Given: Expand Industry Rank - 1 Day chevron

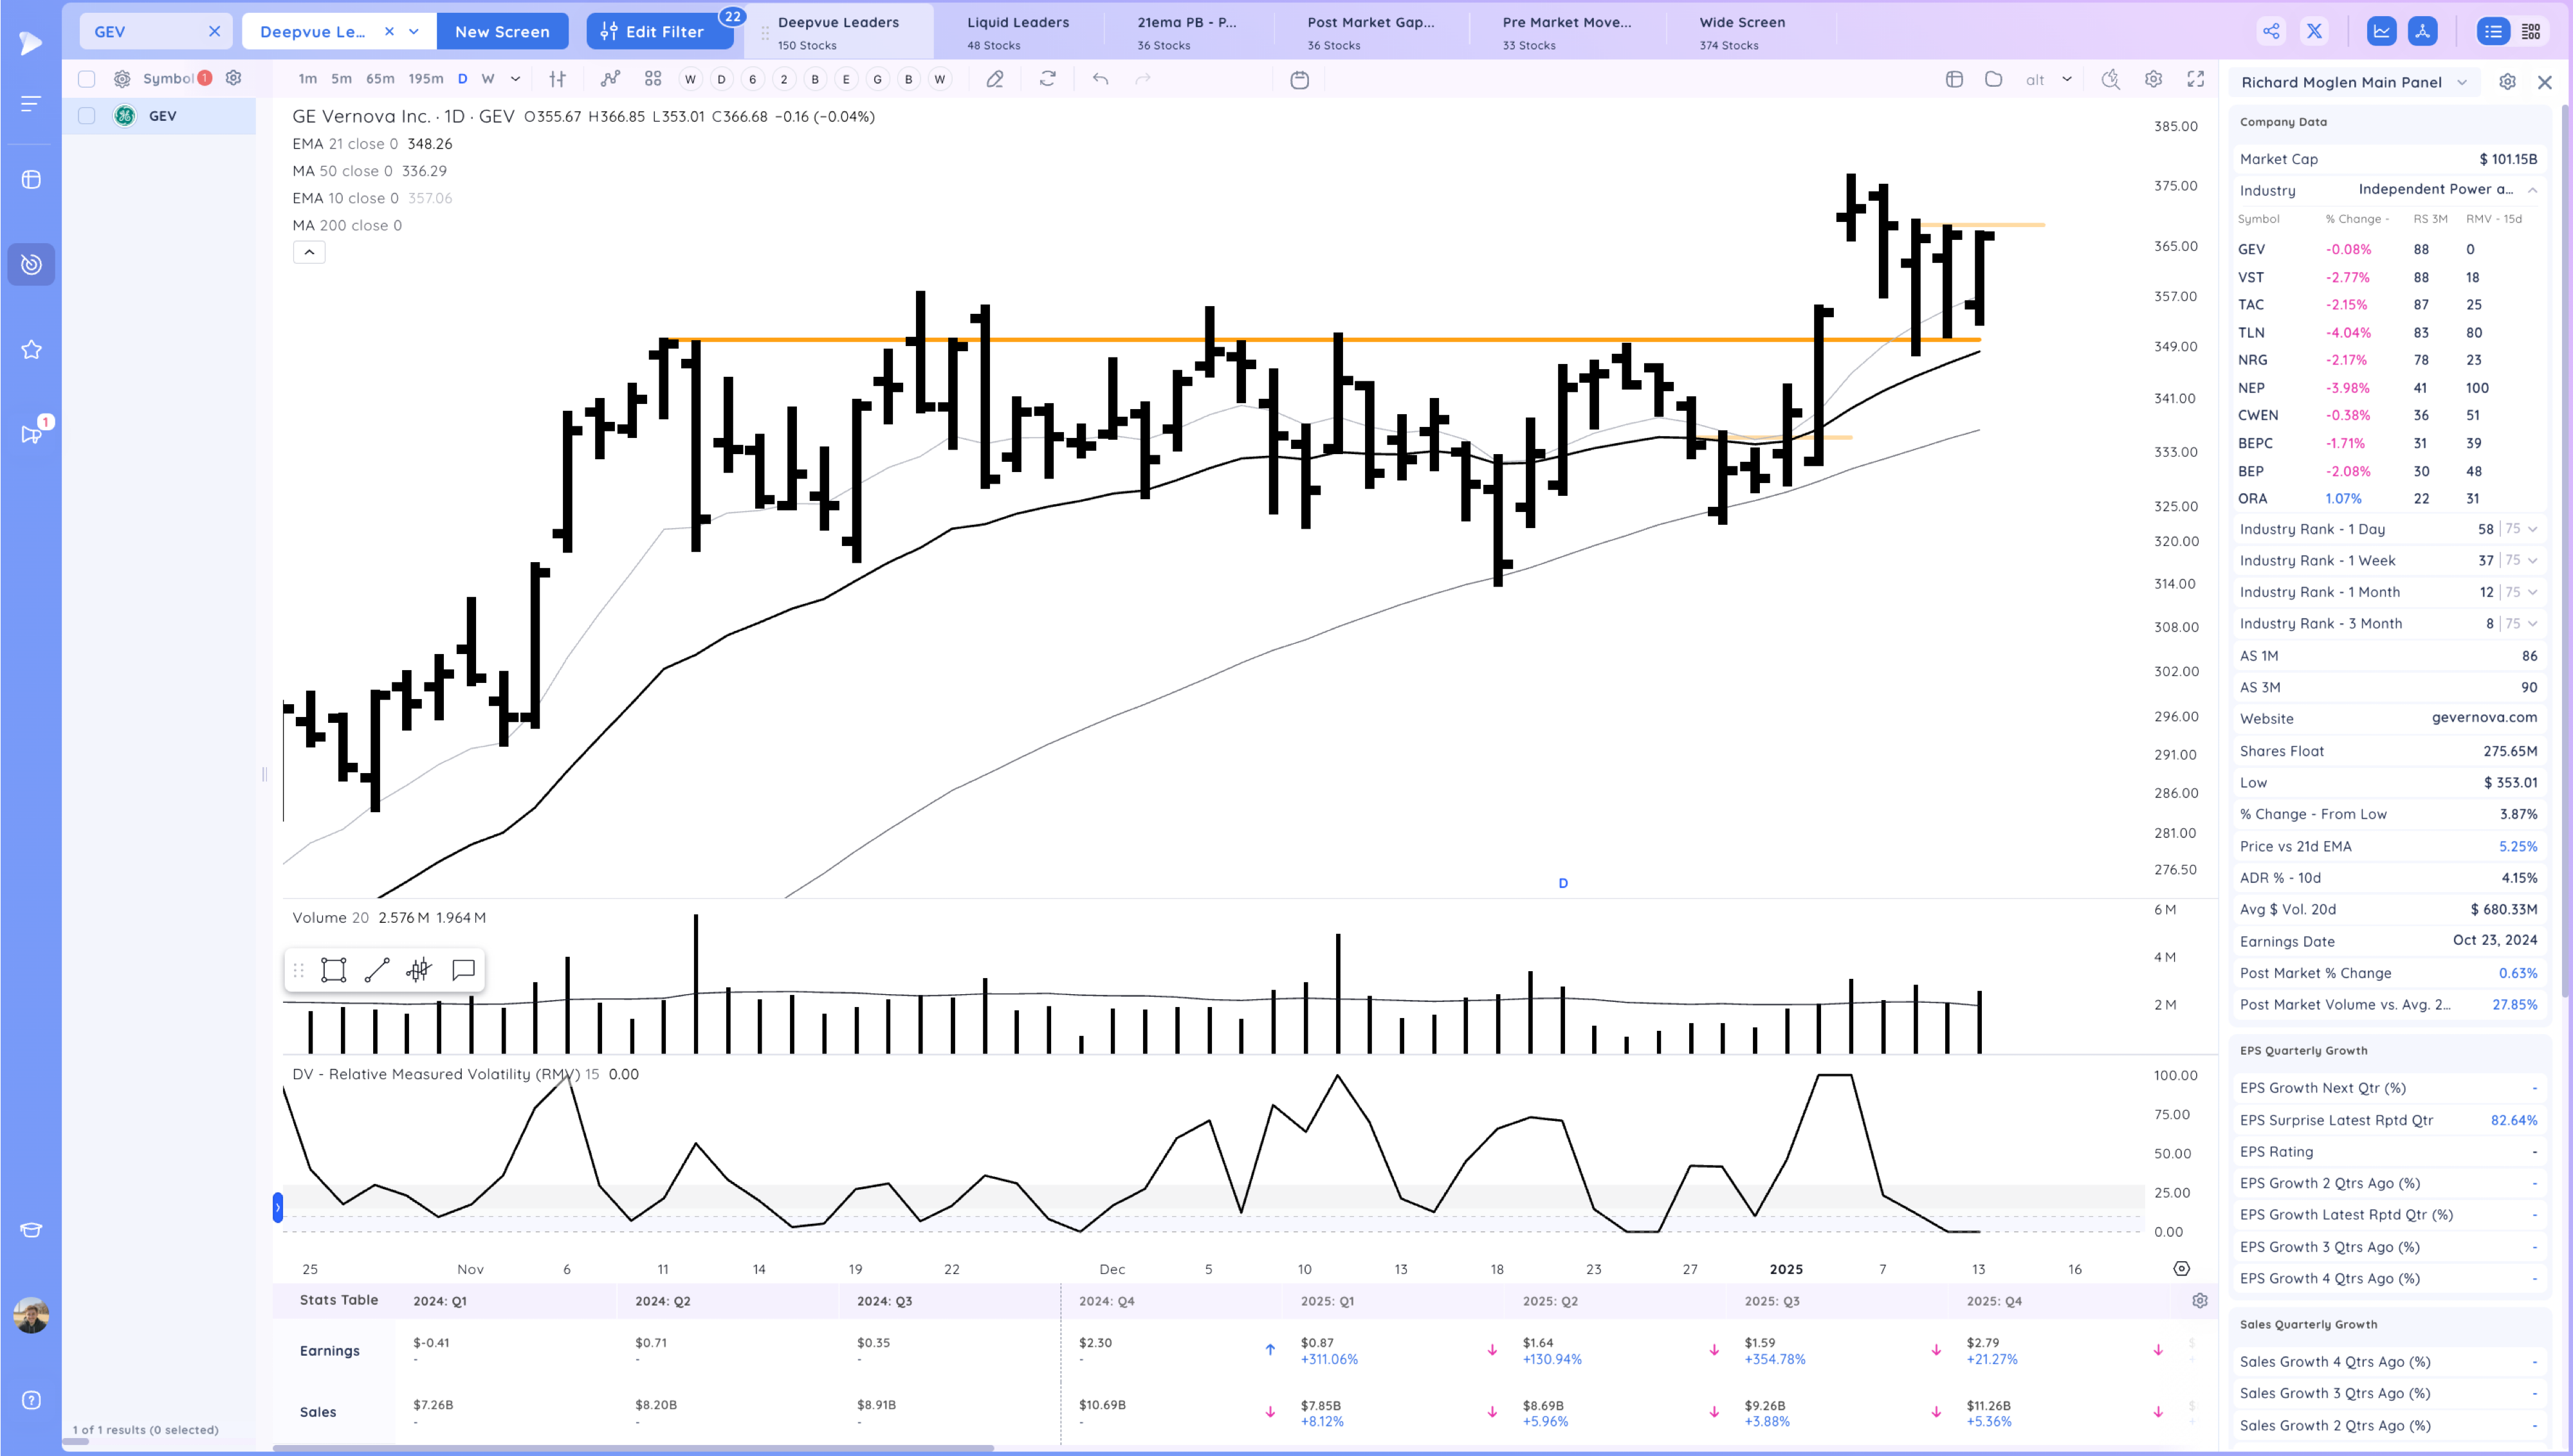Looking at the screenshot, I should point(2532,529).
